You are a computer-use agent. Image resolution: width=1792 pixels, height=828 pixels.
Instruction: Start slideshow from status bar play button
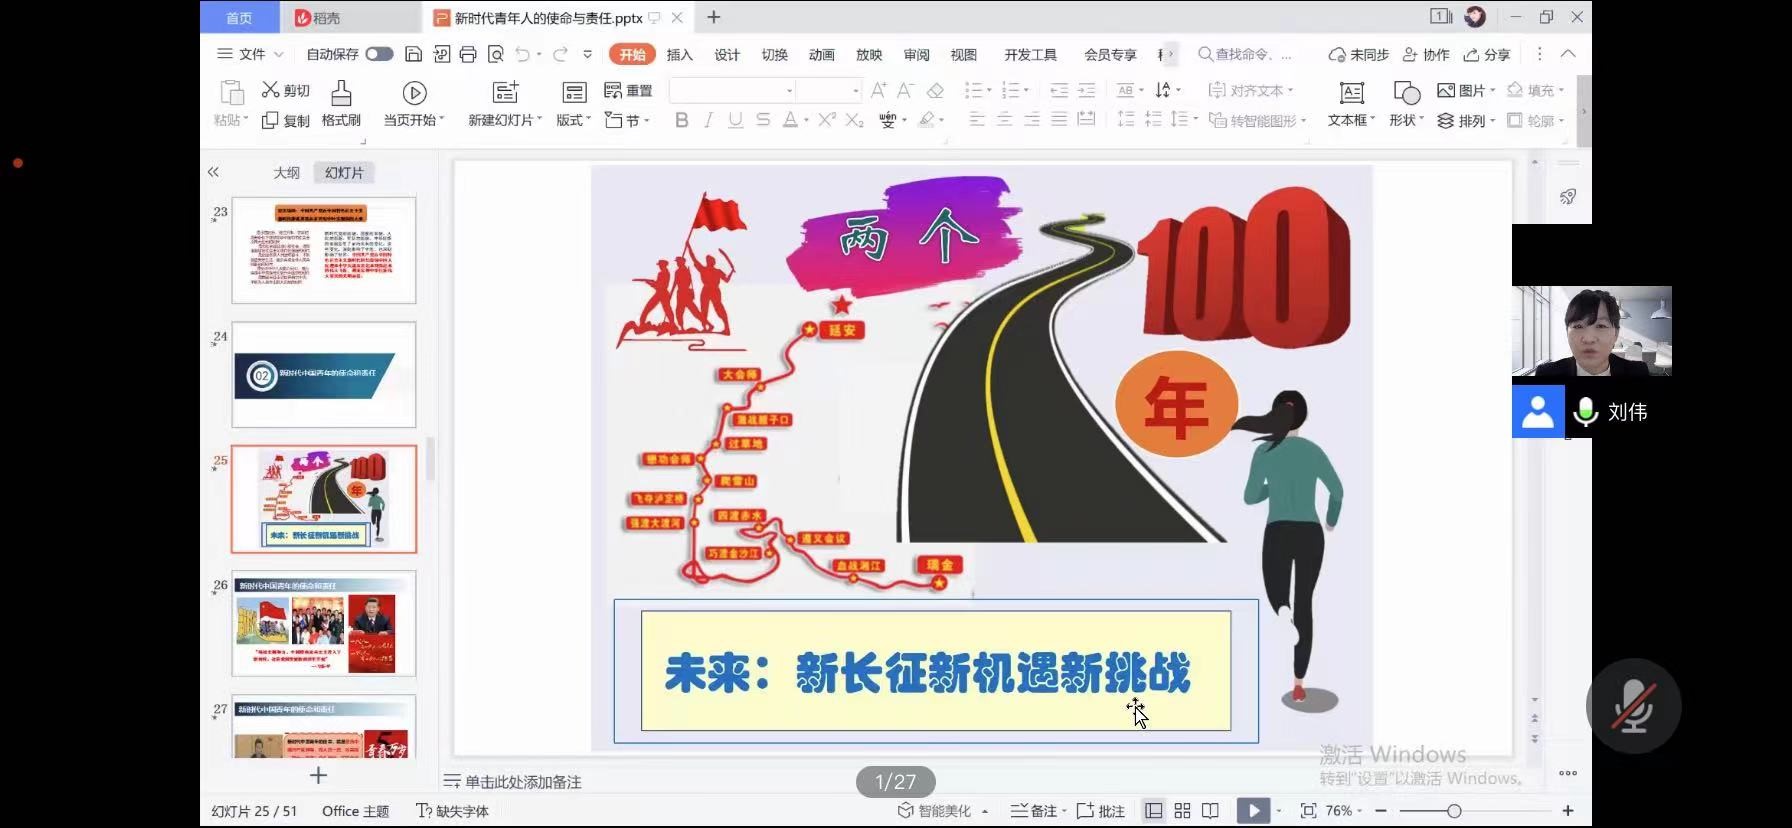click(1252, 811)
